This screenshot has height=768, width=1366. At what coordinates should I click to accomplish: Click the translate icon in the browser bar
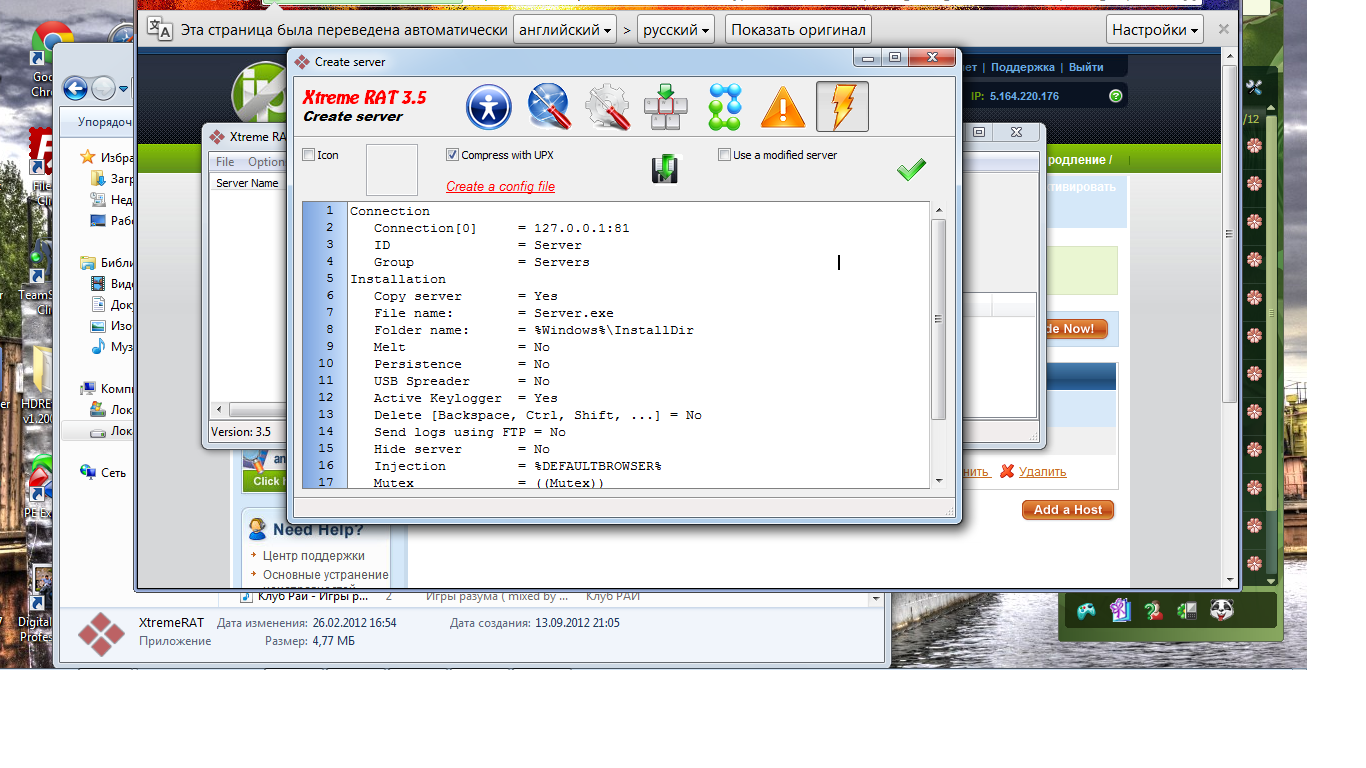click(x=160, y=29)
